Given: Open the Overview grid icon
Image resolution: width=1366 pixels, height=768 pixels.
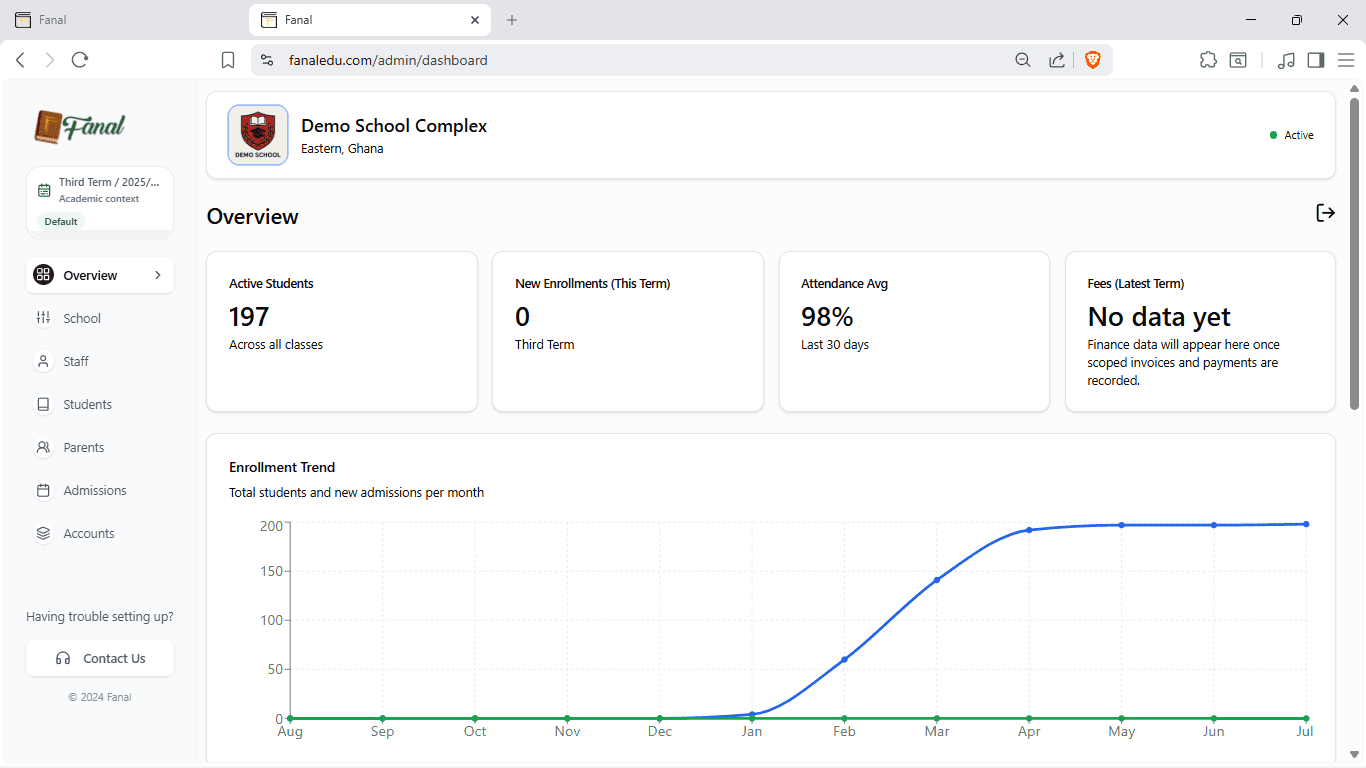Looking at the screenshot, I should pyautogui.click(x=43, y=275).
